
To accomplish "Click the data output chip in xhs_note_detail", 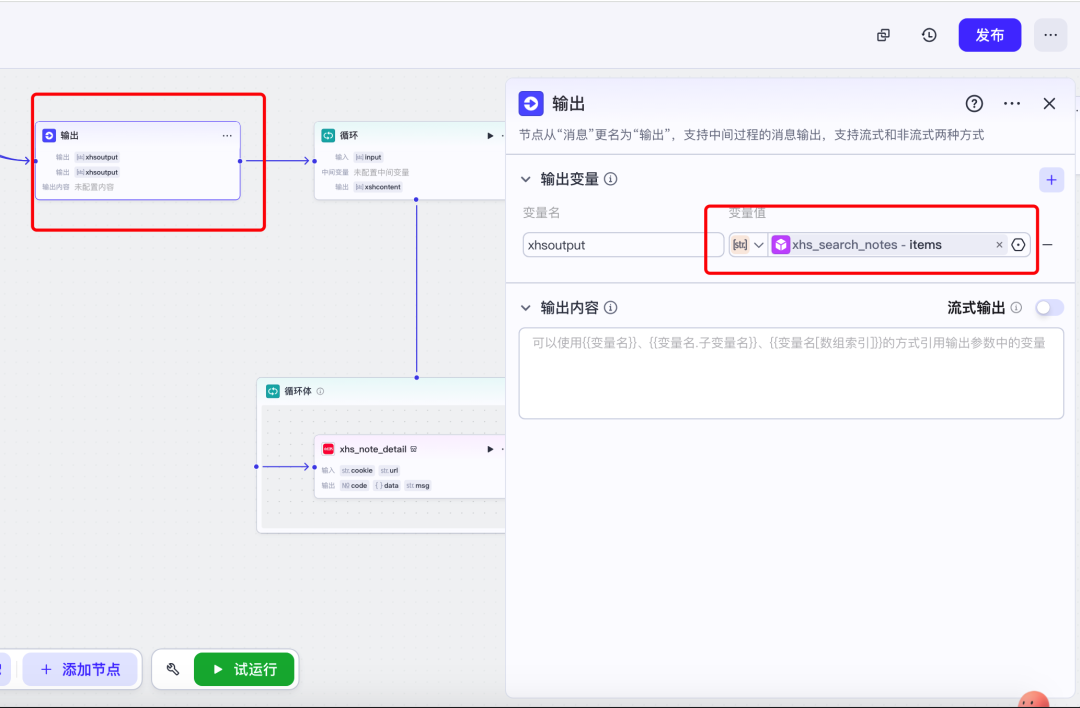I will [386, 486].
